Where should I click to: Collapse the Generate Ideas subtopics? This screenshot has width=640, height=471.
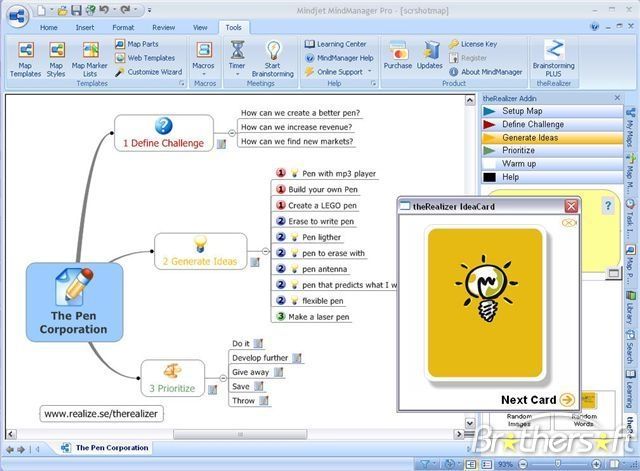[x=265, y=251]
